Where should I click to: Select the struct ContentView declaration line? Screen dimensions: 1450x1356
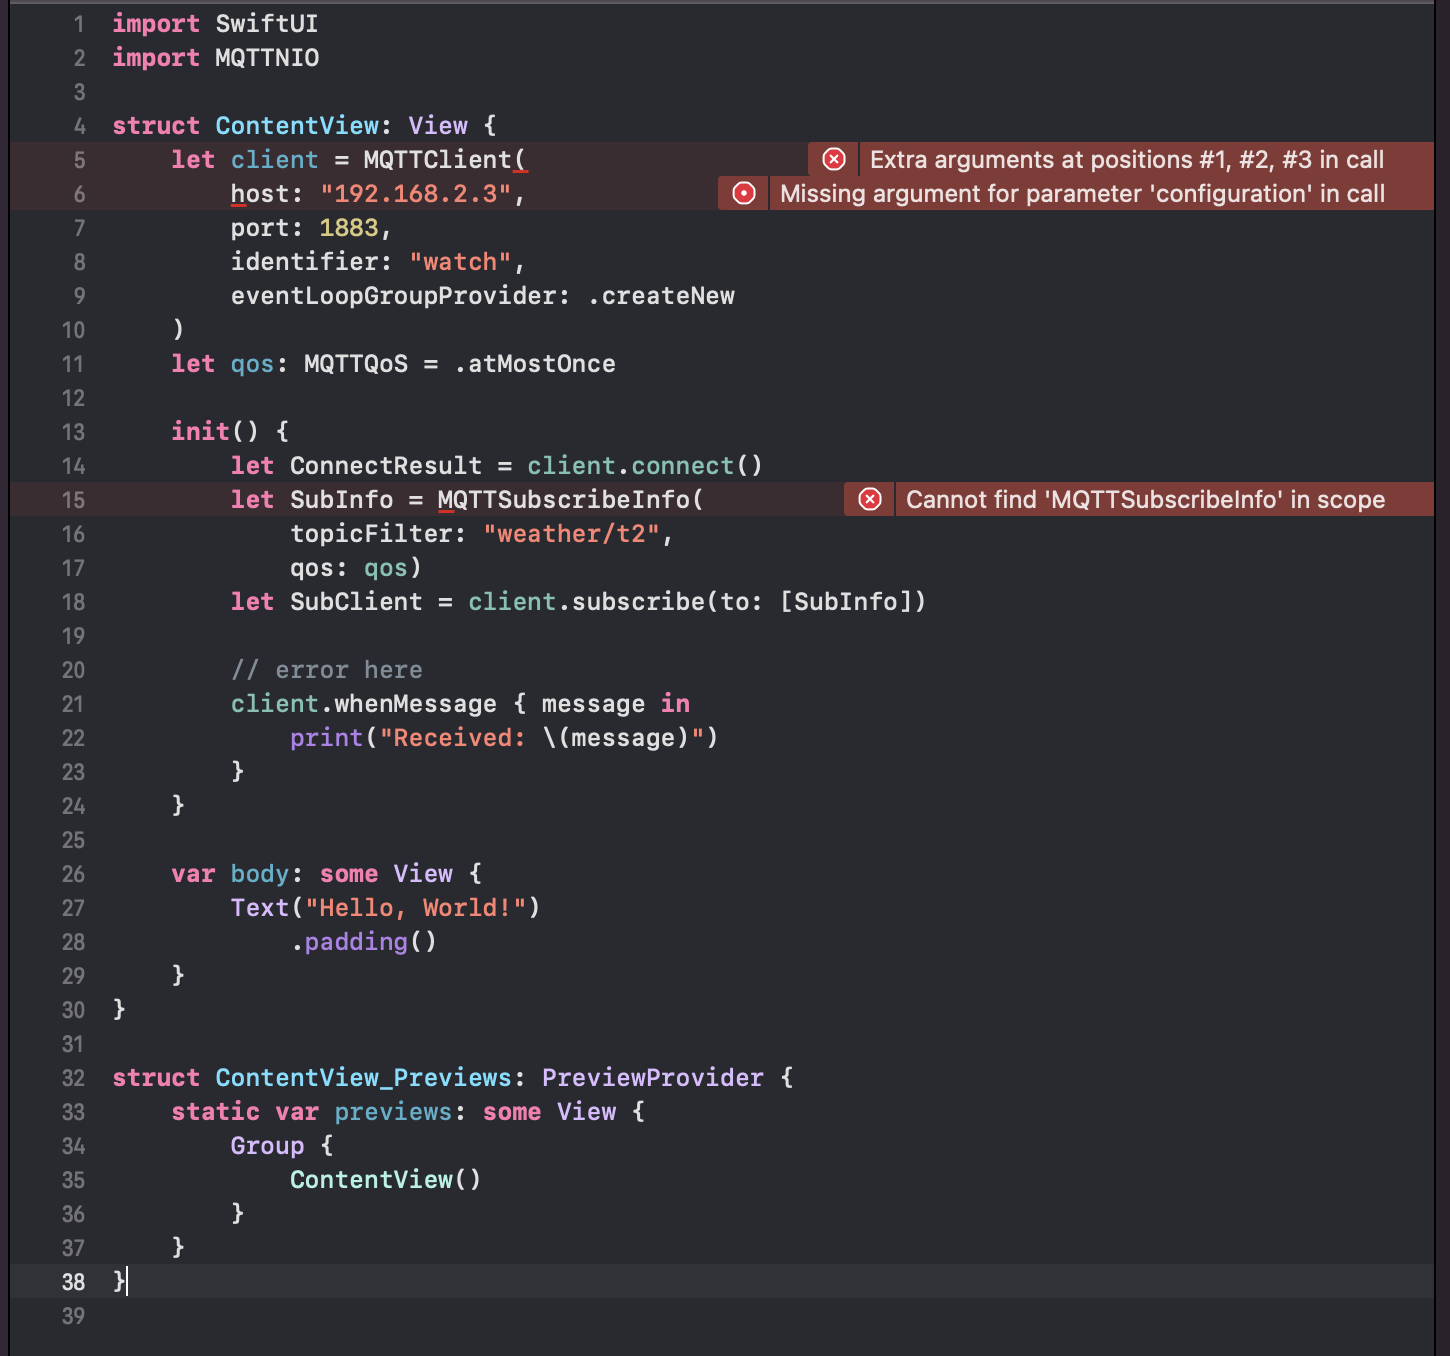click(x=300, y=125)
